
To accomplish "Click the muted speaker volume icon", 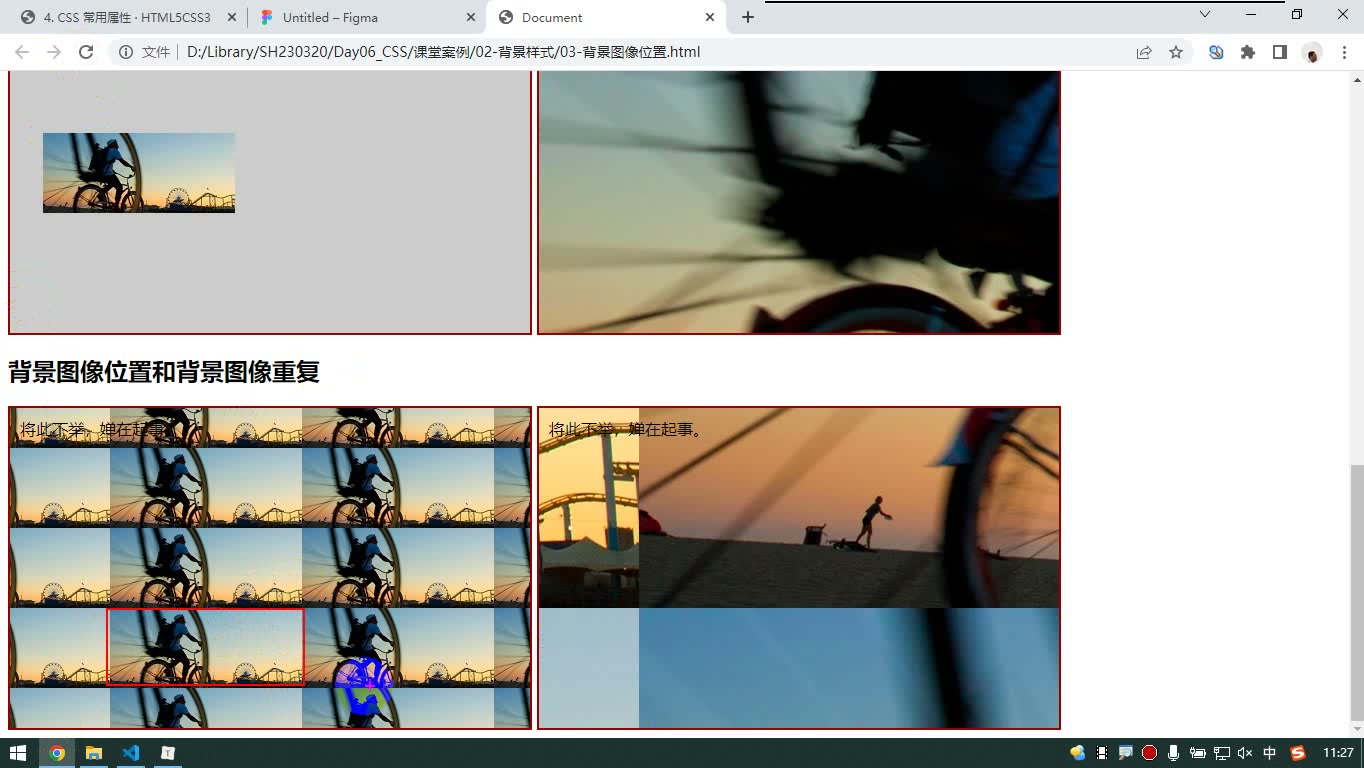I will tap(1245, 753).
